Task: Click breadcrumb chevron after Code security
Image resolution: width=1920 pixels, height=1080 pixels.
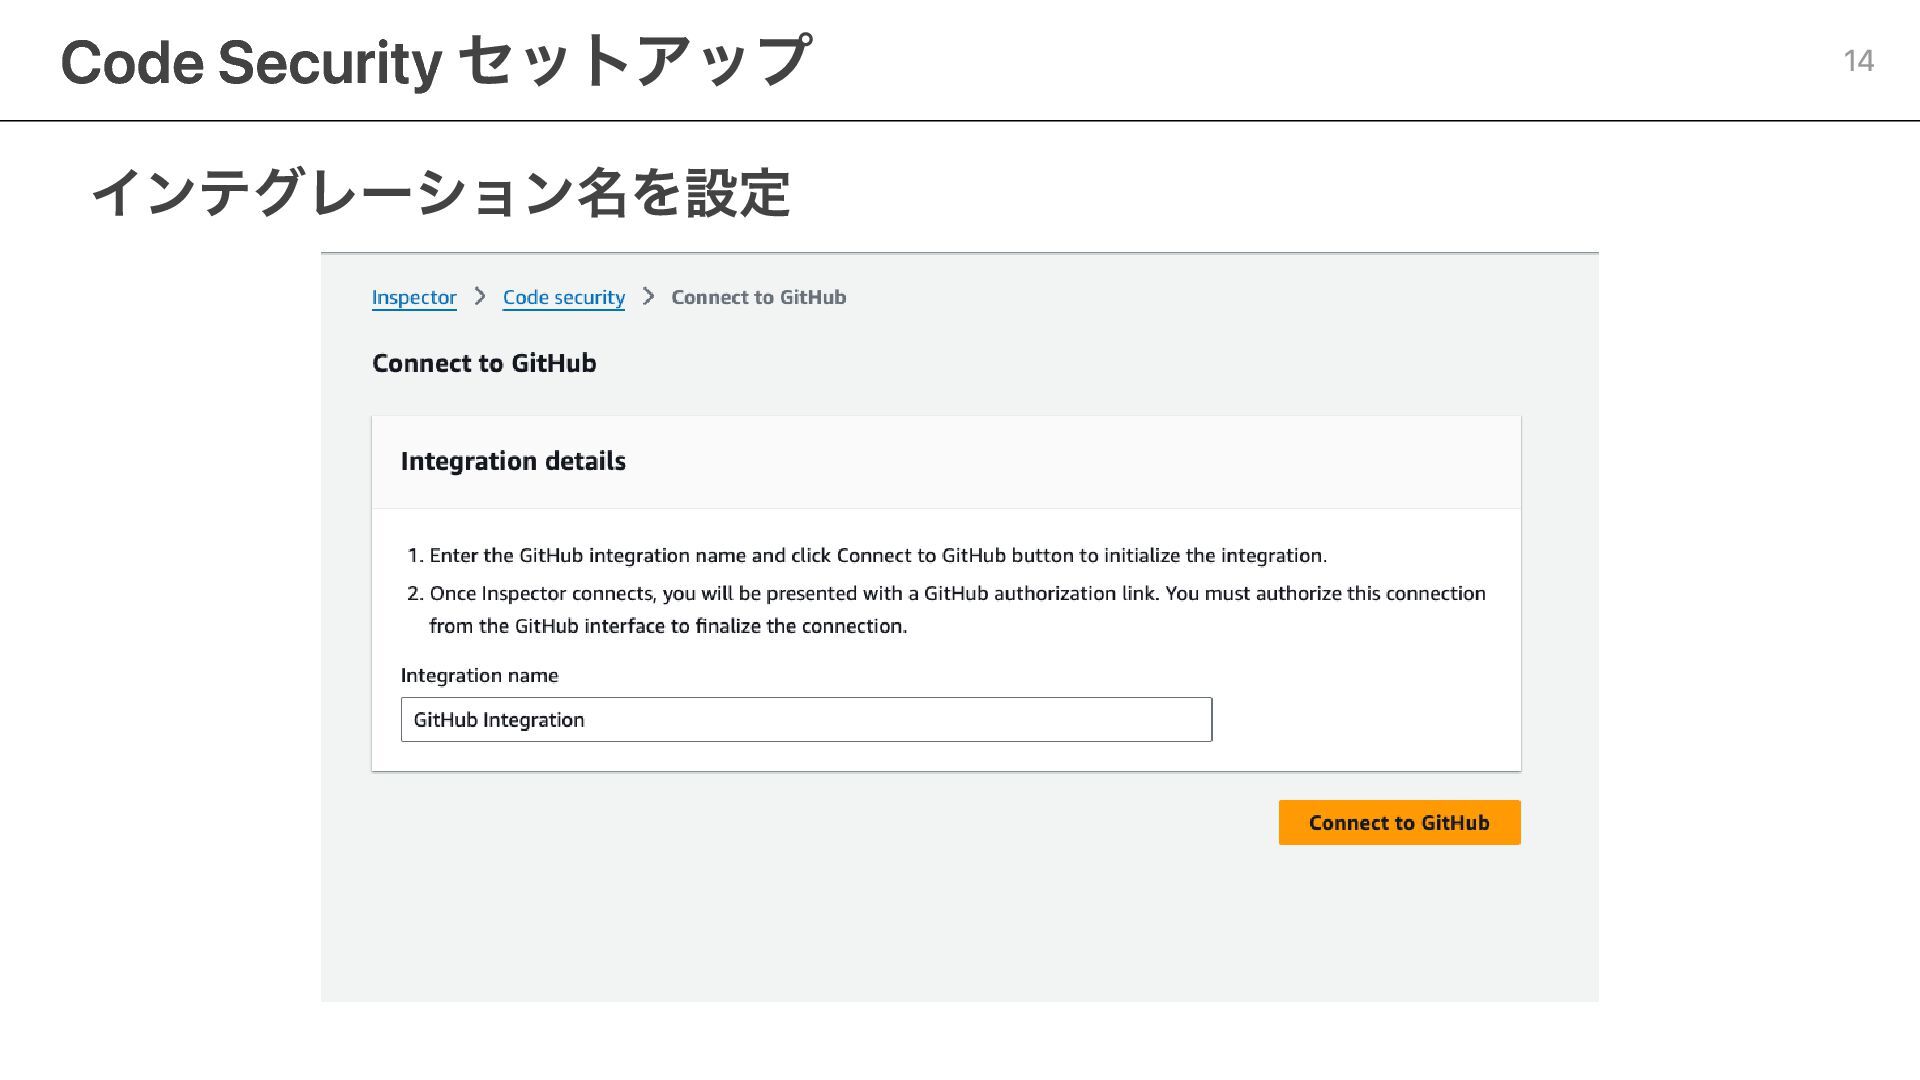Action: (648, 297)
